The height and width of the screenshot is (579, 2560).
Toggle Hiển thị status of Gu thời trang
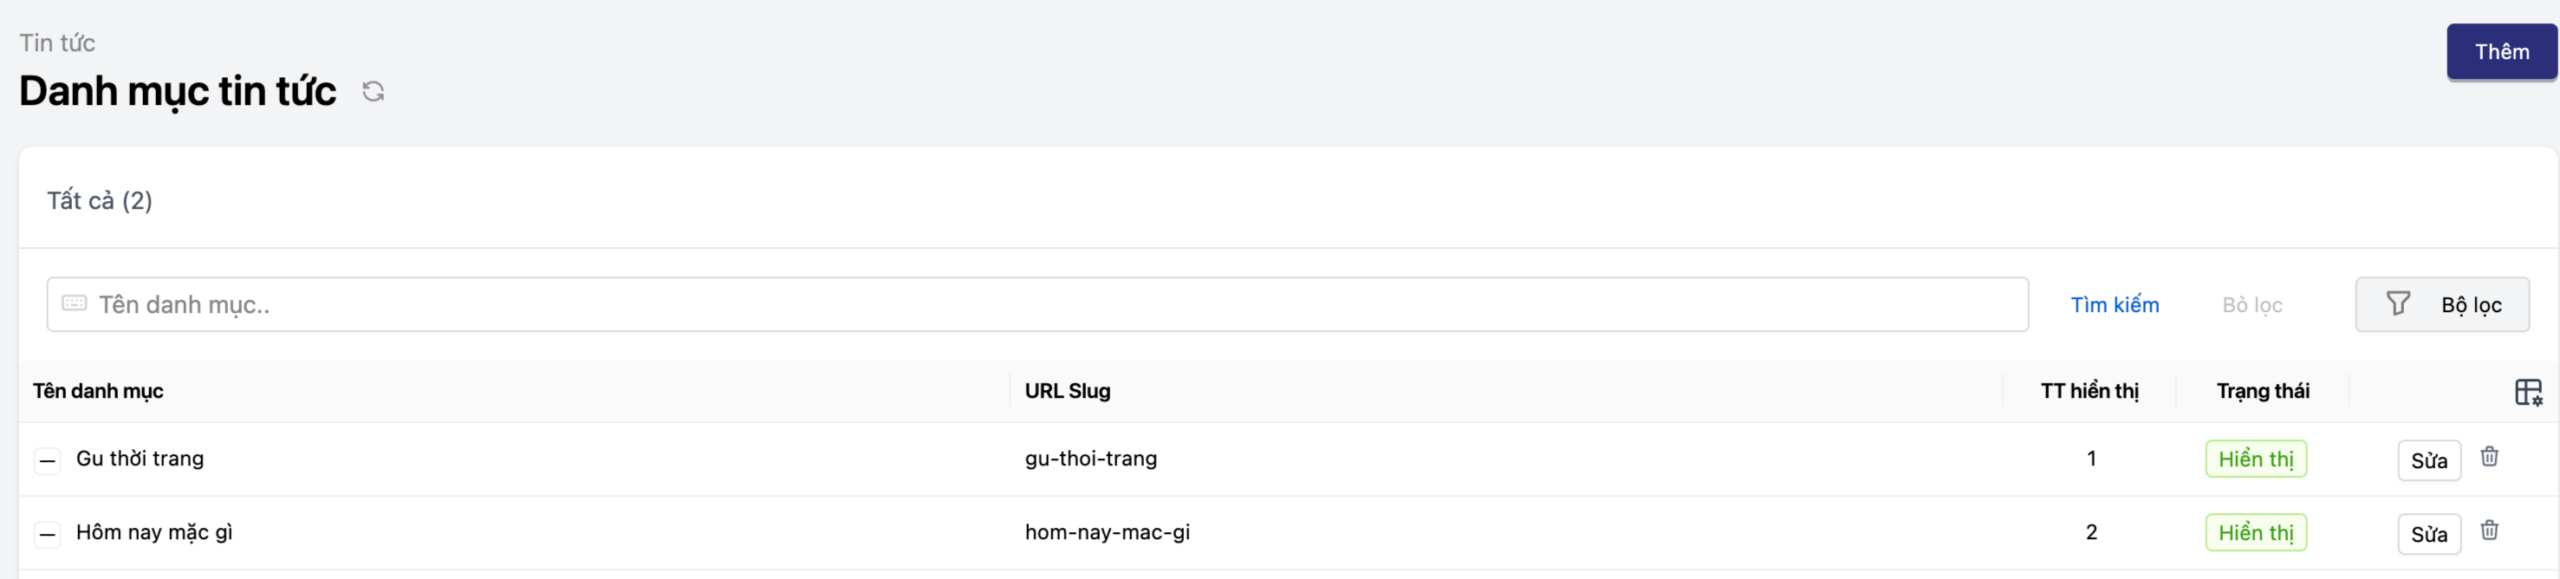pos(2255,459)
